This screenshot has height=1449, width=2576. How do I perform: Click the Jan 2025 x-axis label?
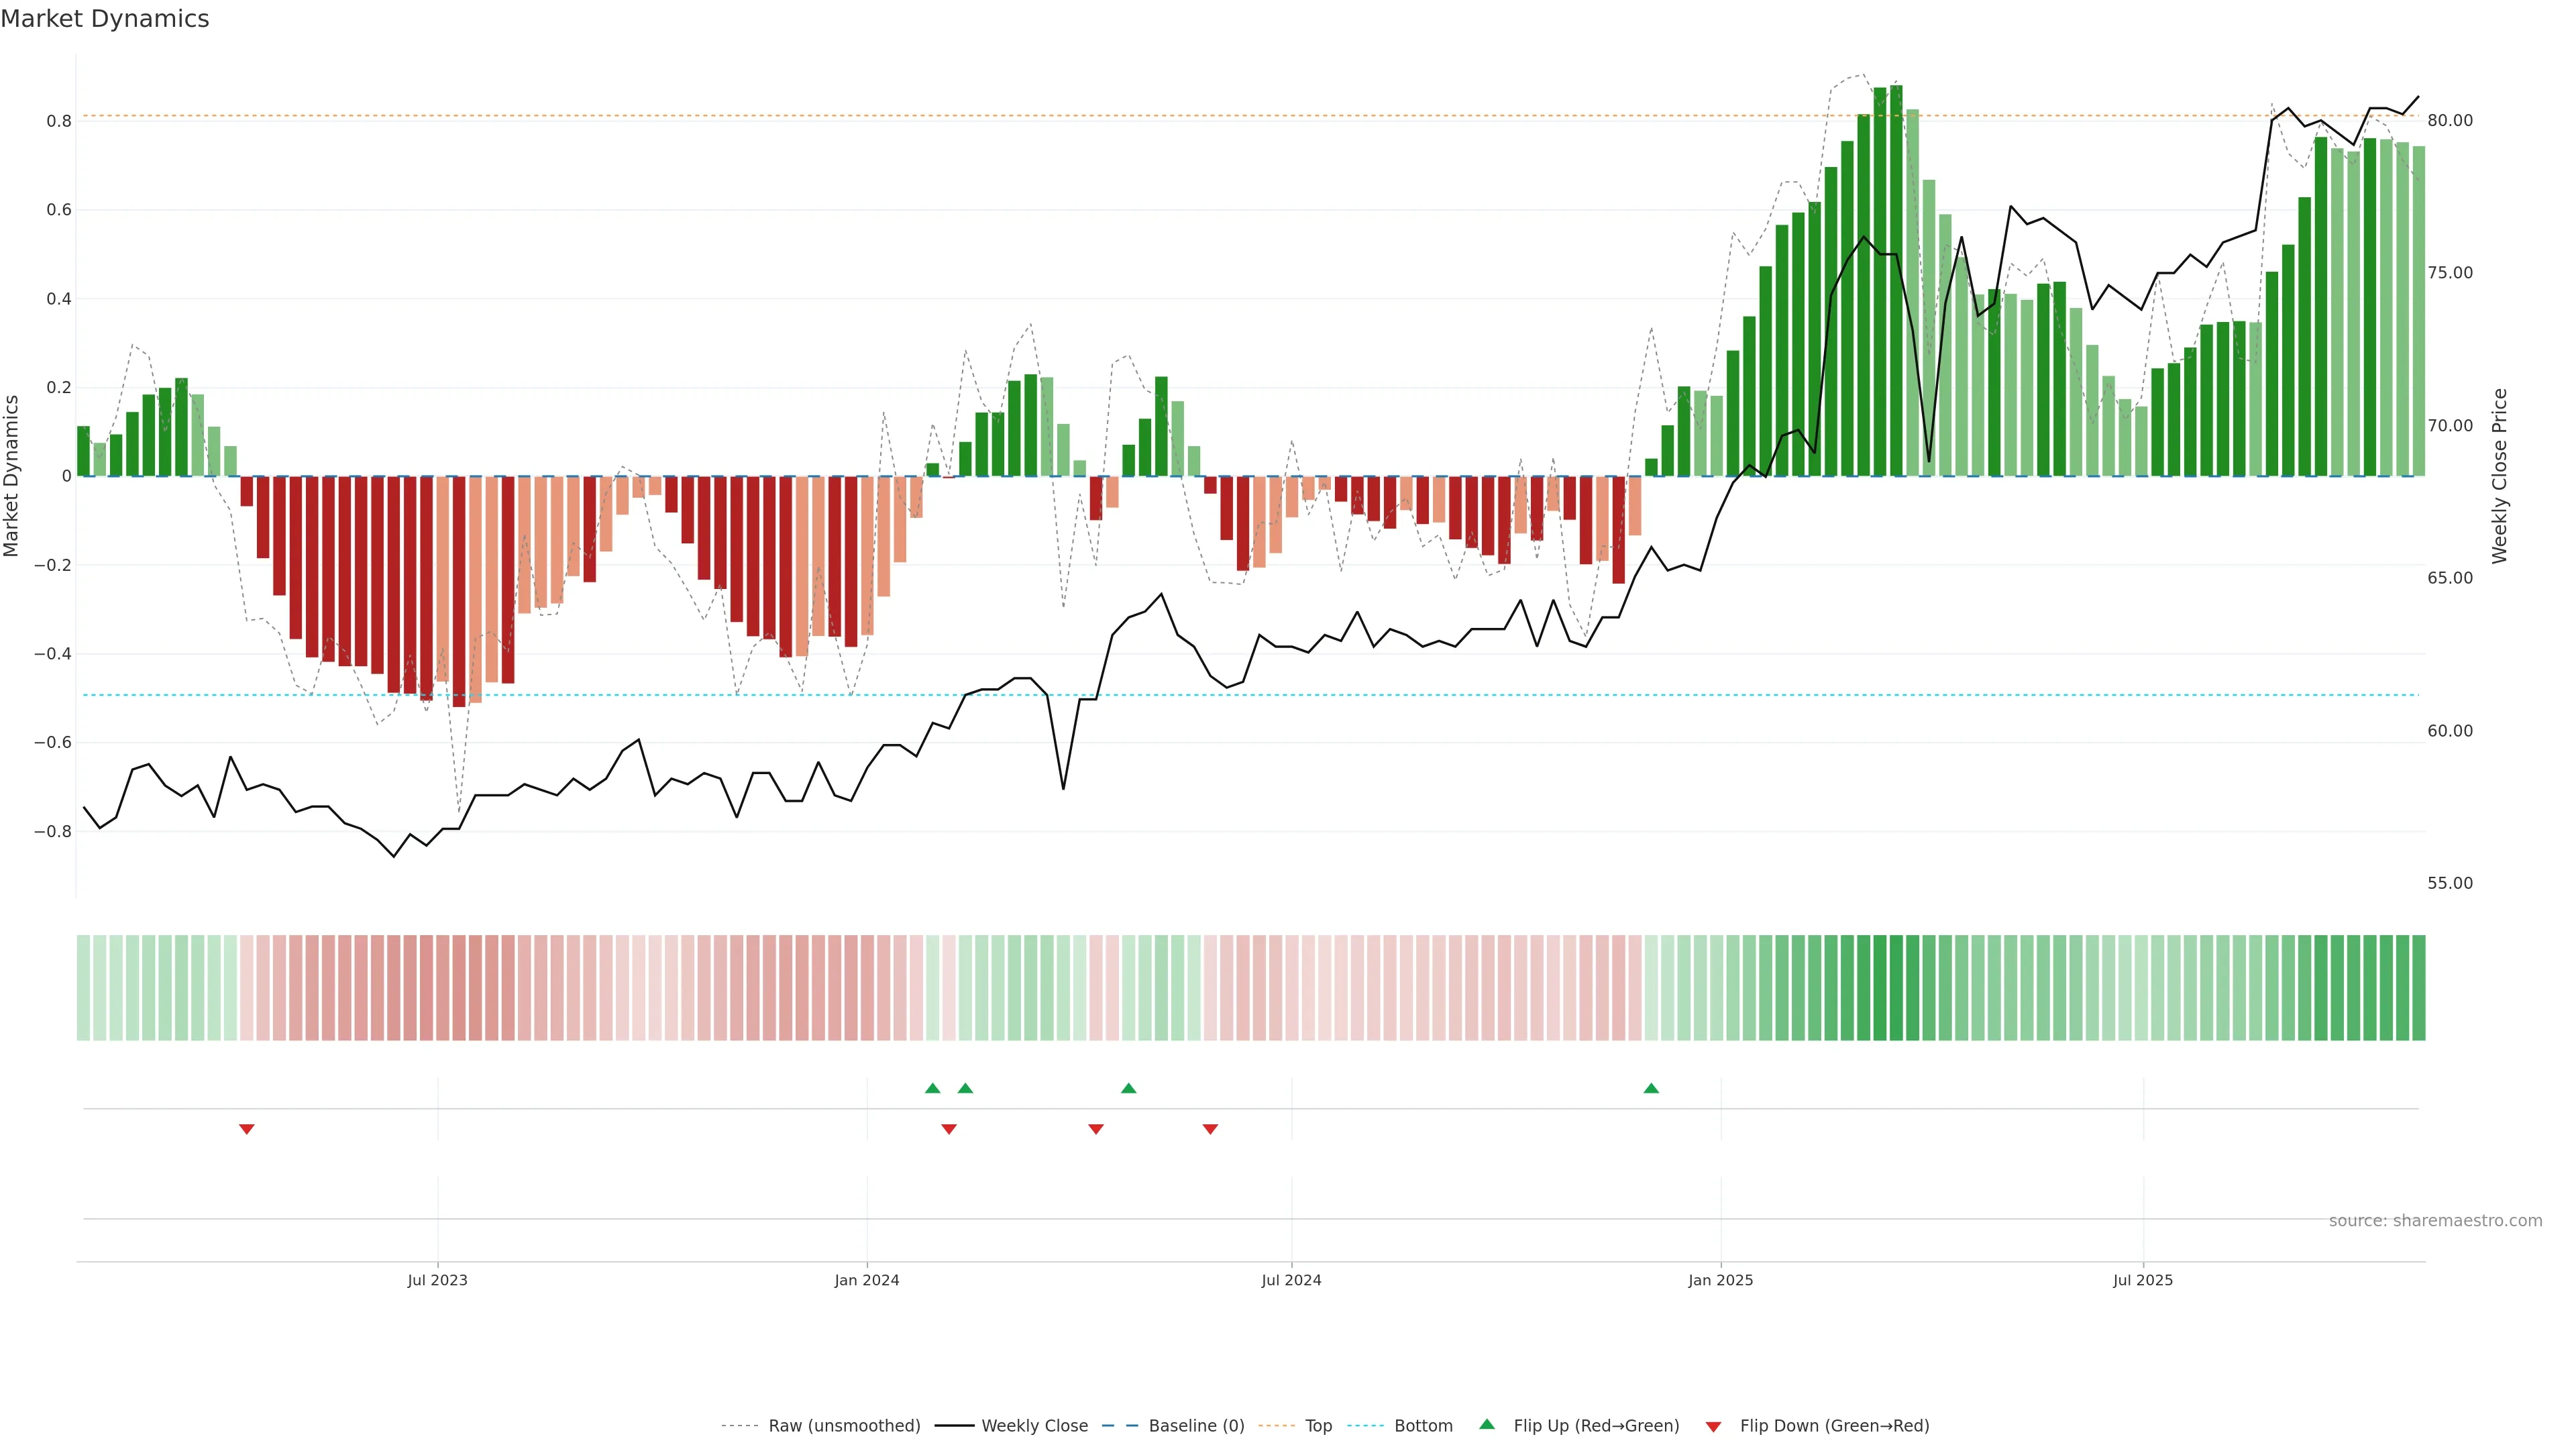coord(1720,1280)
